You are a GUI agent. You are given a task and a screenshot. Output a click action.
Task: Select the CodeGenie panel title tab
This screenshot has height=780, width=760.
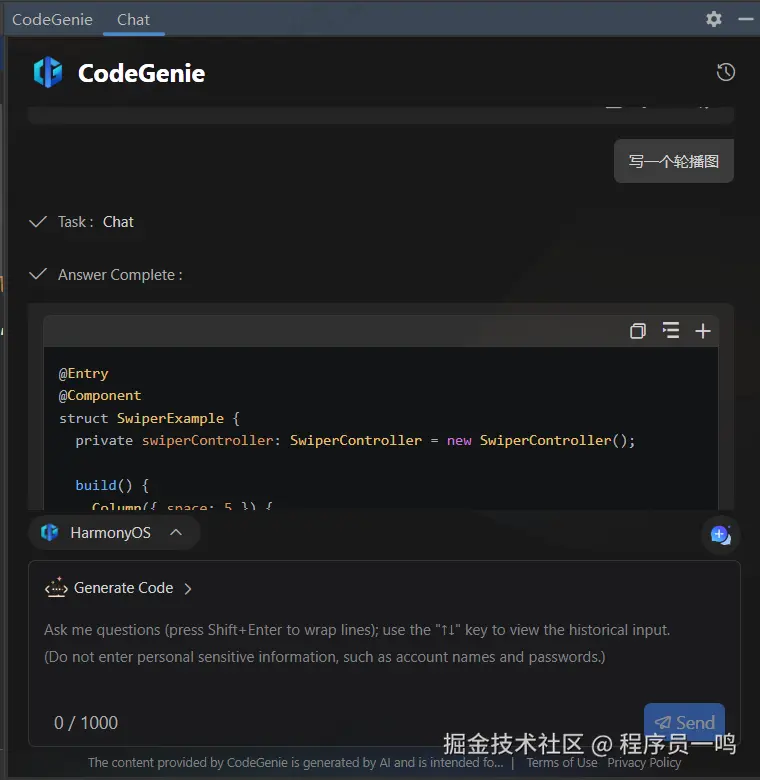(x=52, y=19)
